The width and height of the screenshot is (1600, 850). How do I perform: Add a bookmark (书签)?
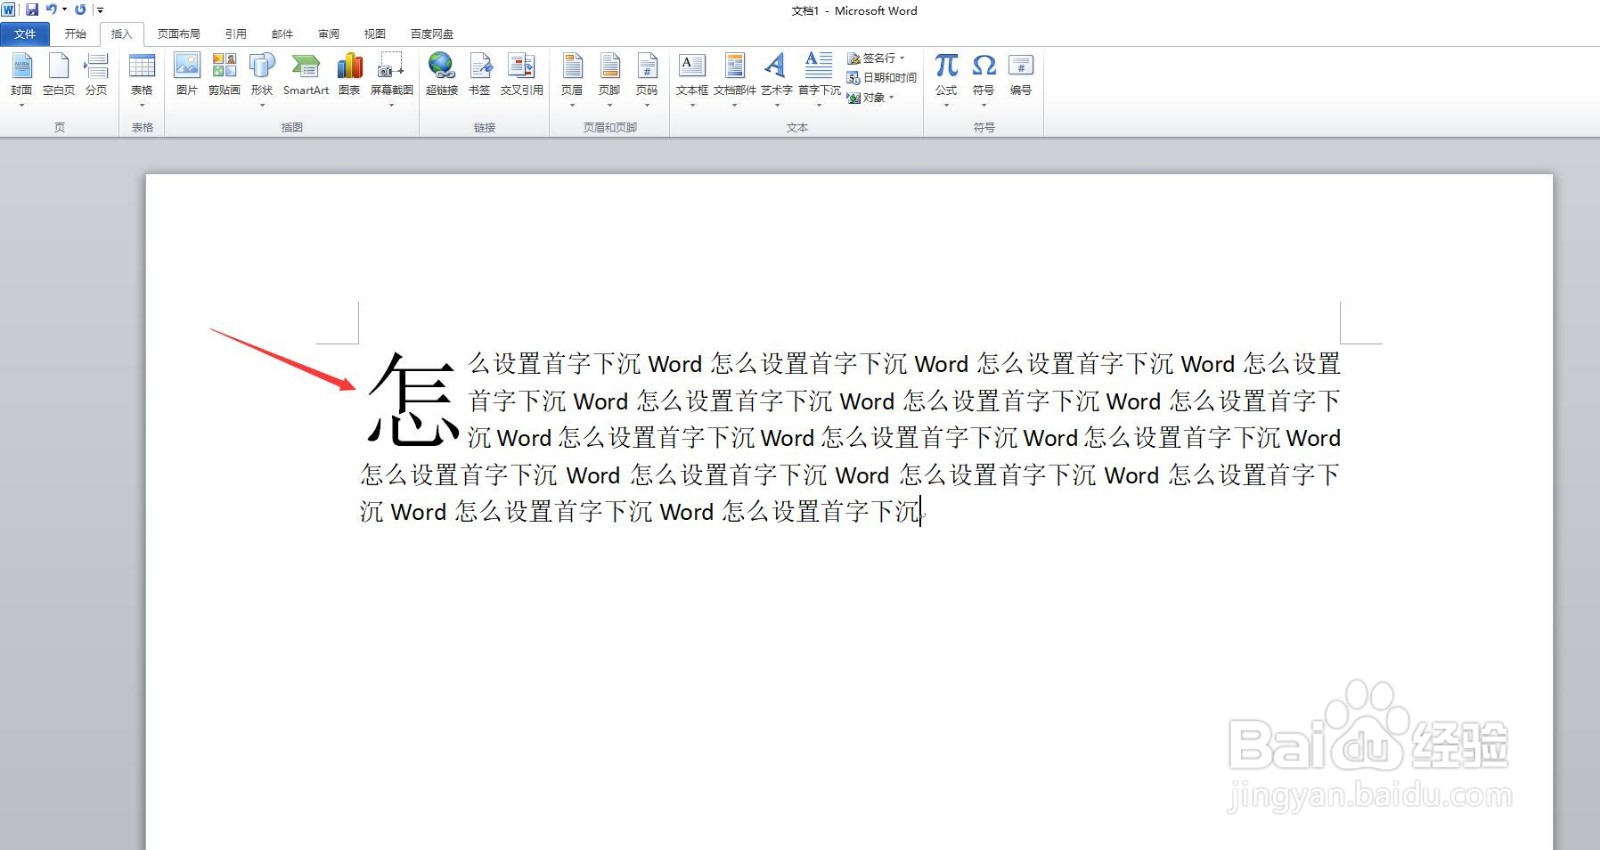pos(480,76)
